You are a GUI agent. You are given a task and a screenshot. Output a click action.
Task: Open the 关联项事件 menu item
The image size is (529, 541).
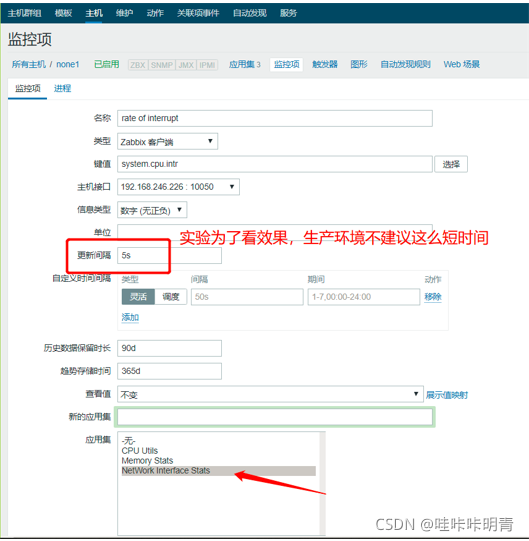tap(198, 13)
